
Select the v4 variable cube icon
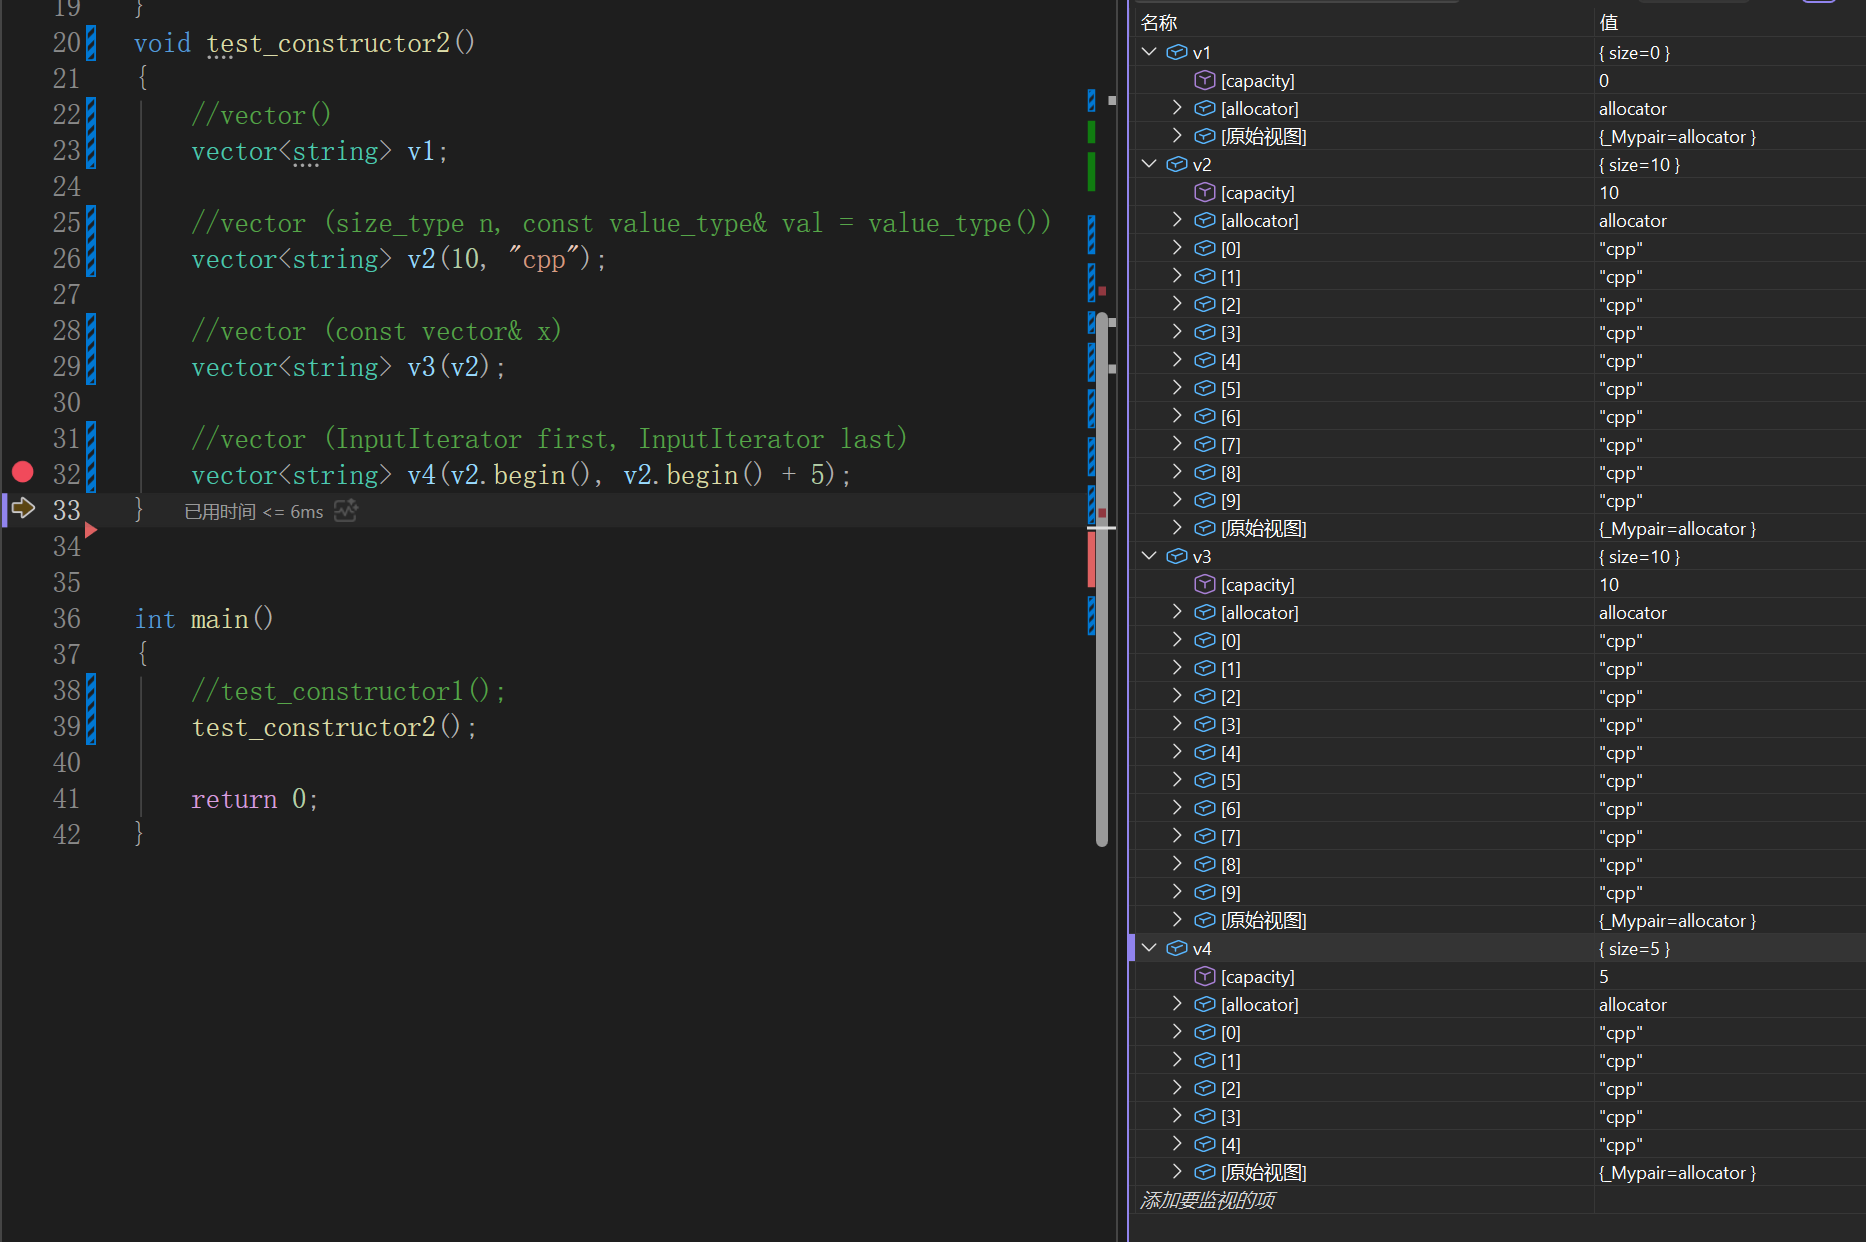coord(1177,948)
